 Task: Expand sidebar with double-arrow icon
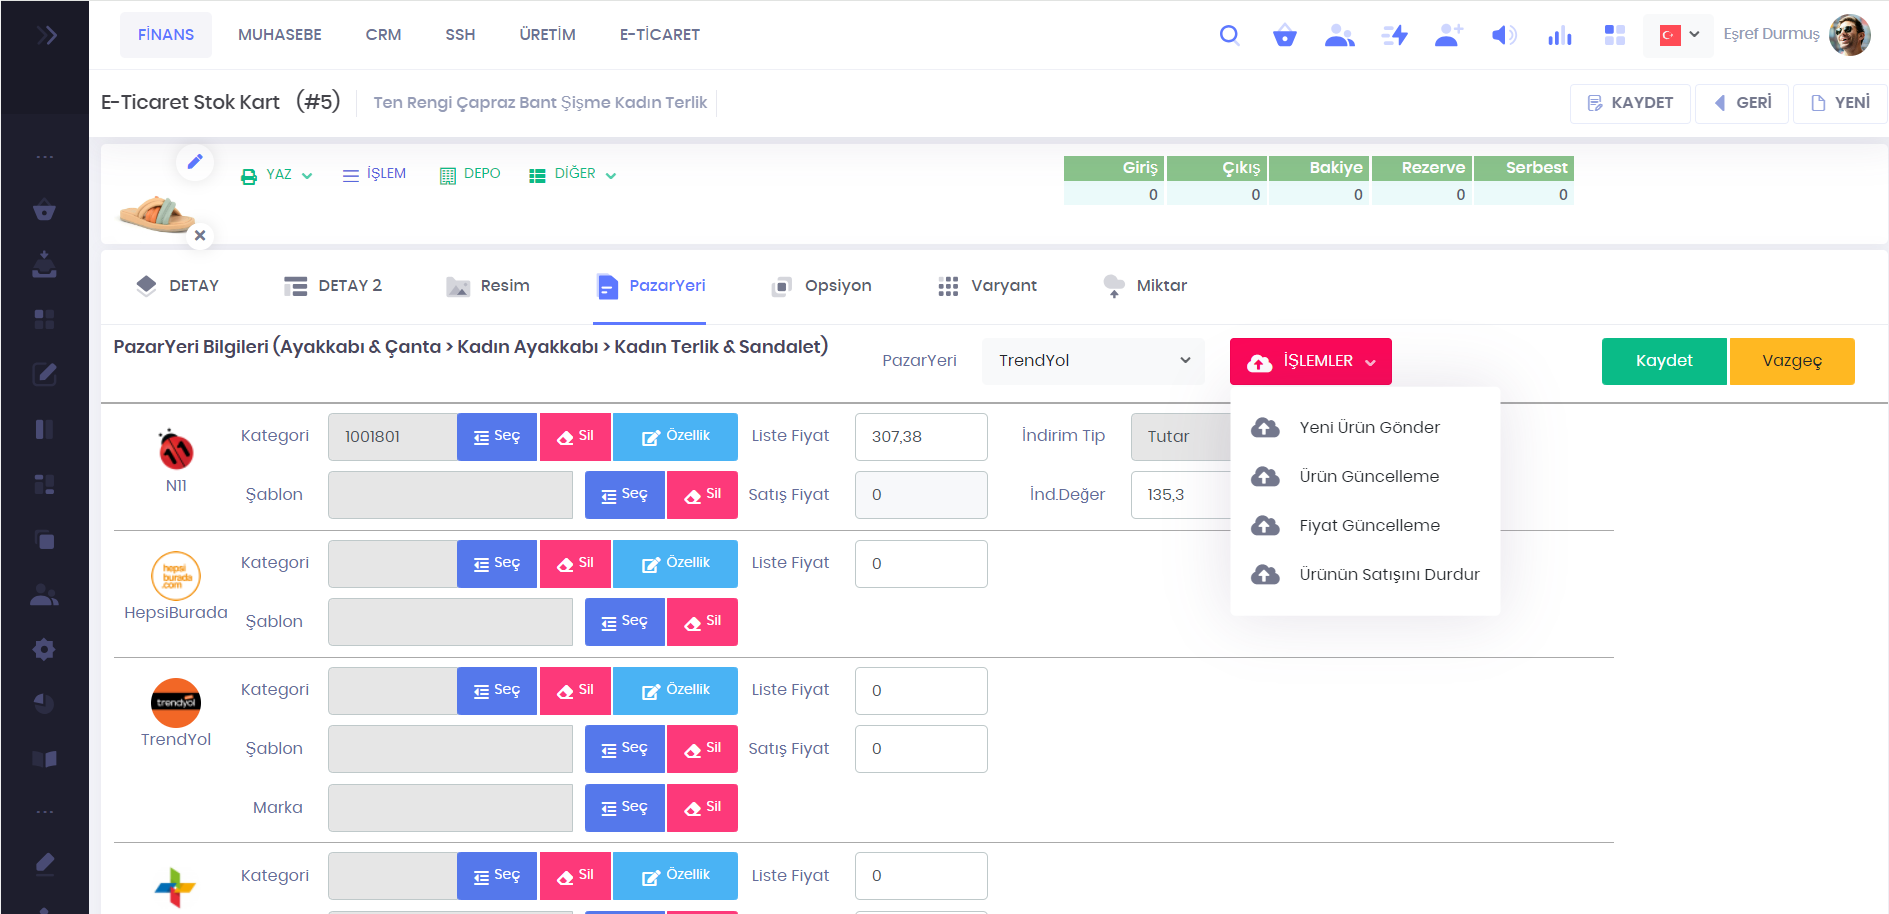(46, 35)
